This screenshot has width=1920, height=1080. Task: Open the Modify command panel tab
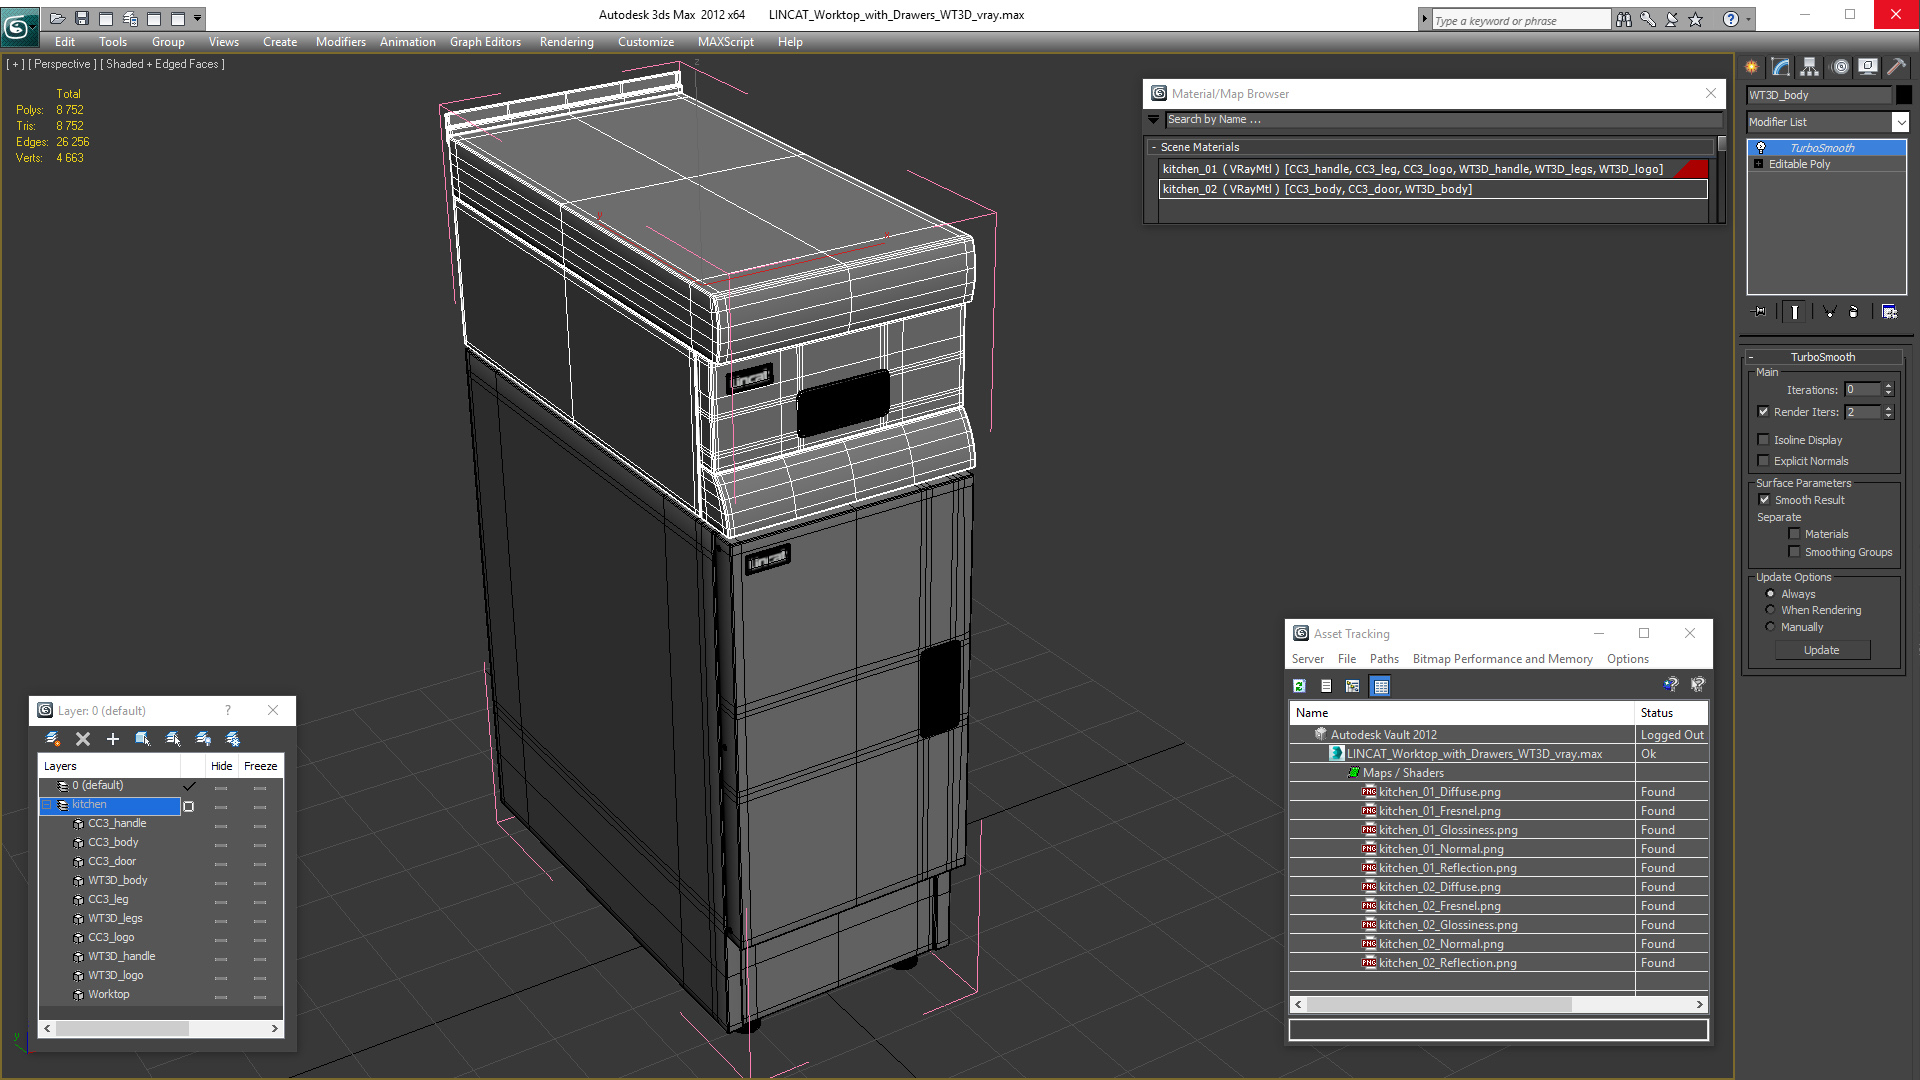1781,67
